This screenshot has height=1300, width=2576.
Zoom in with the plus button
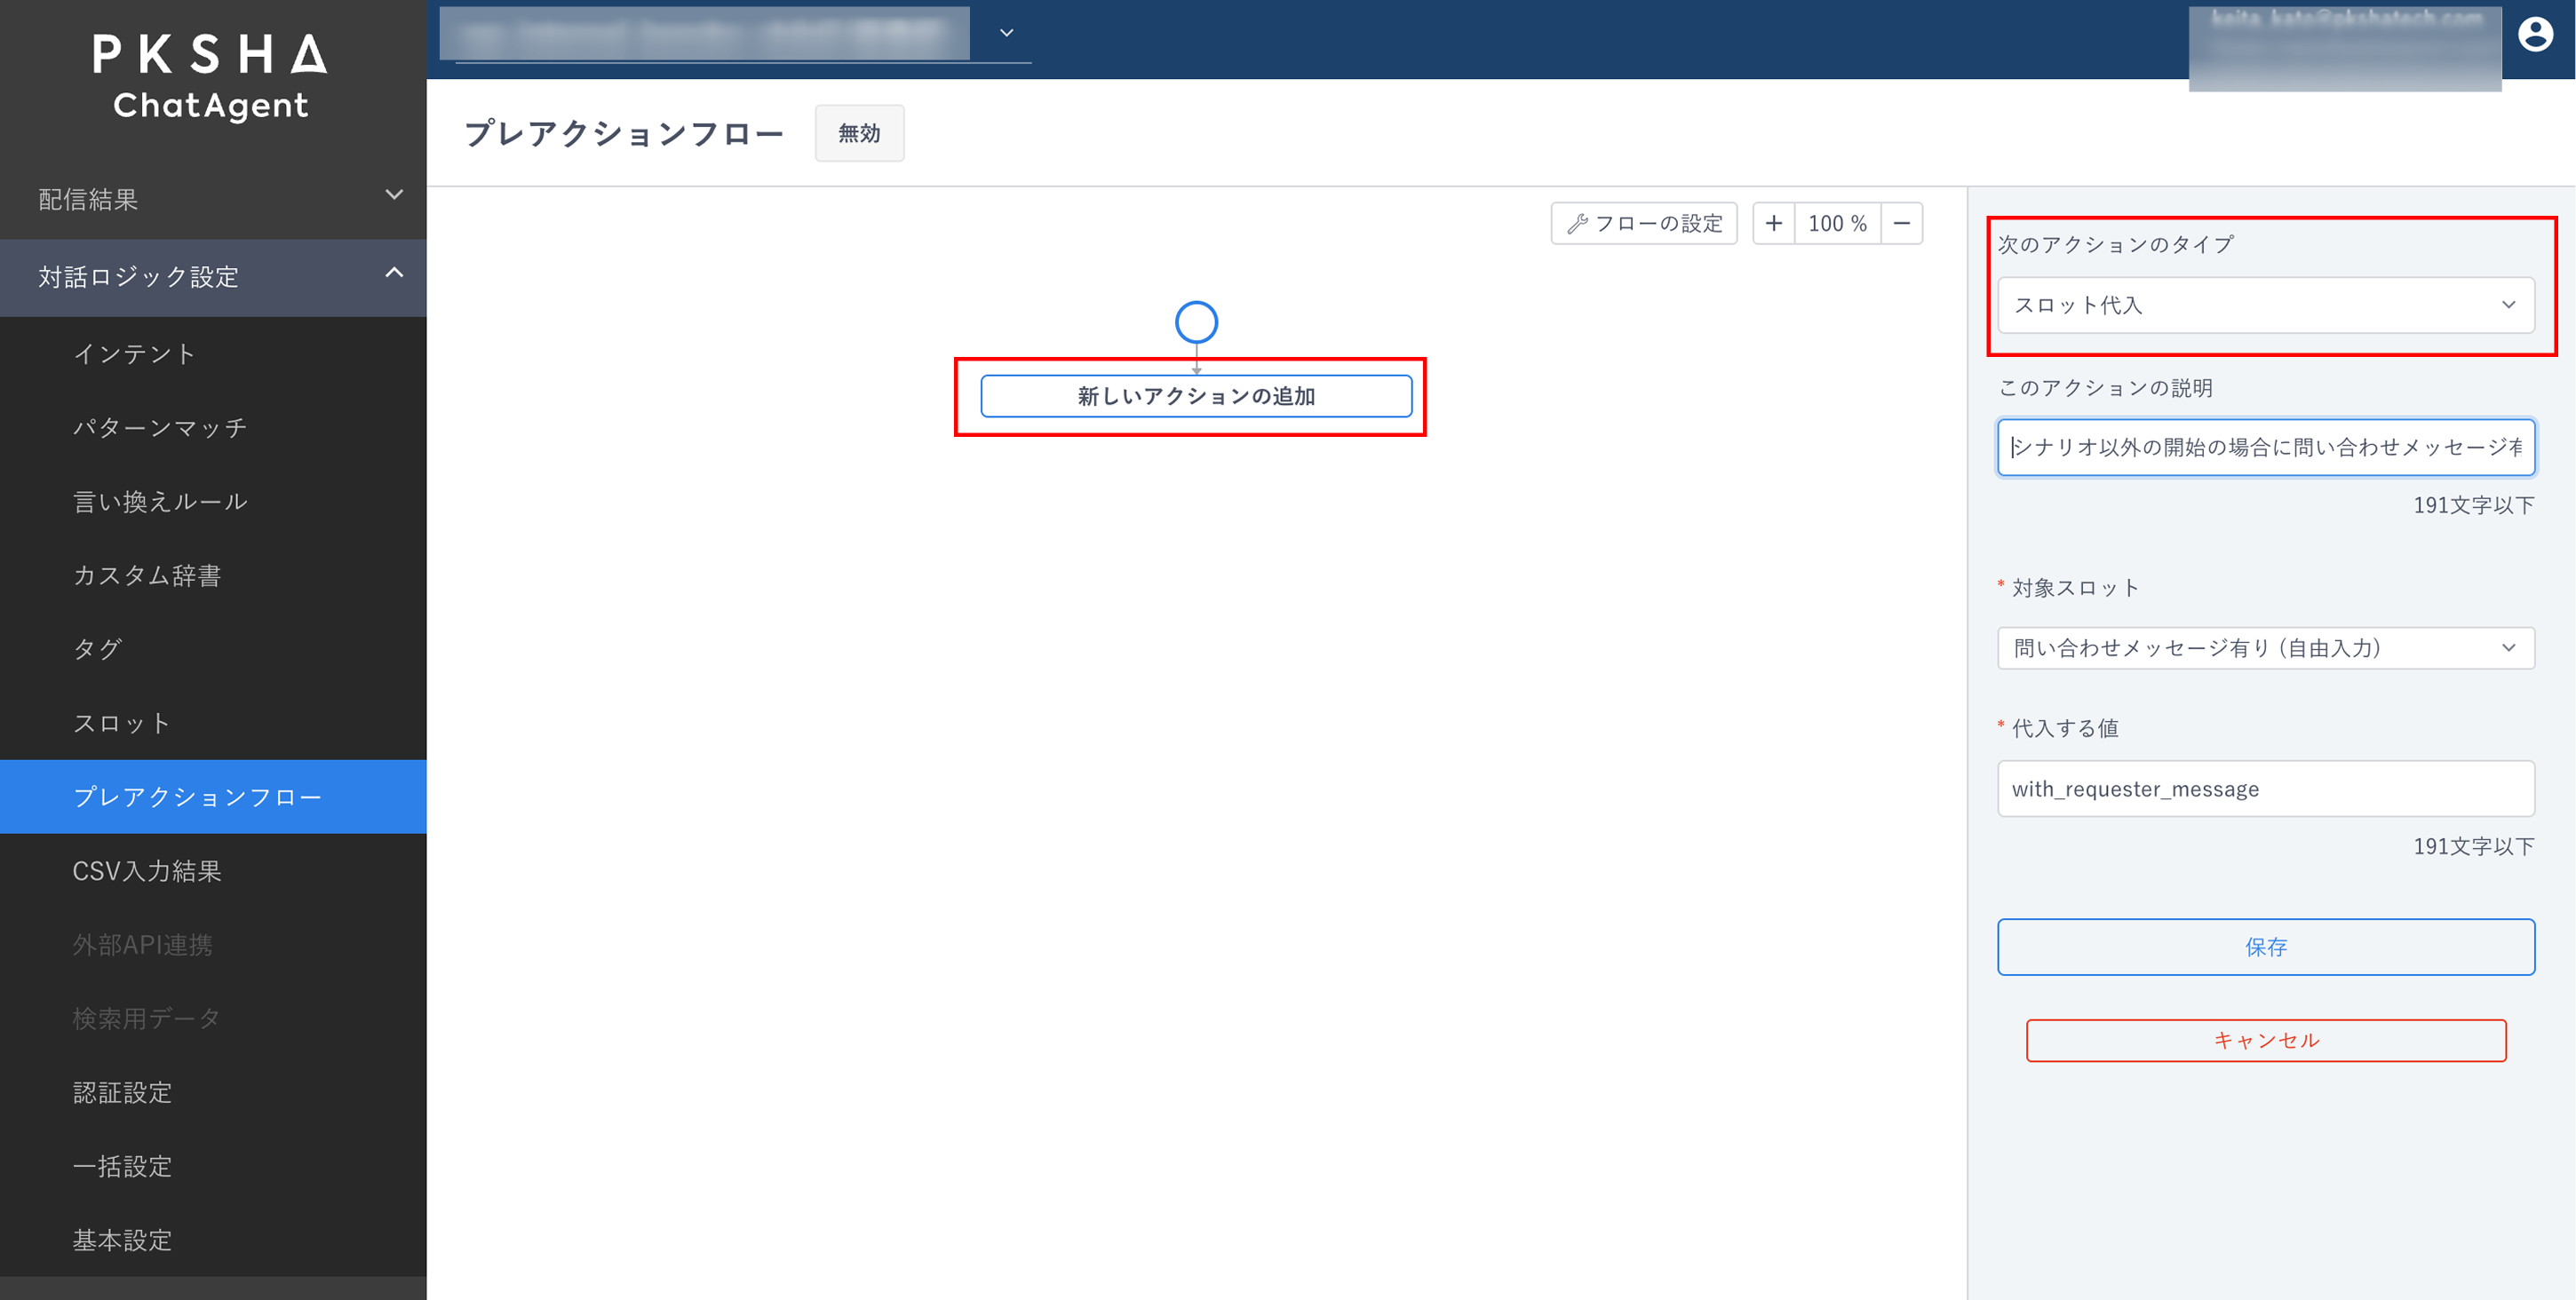(x=1774, y=223)
